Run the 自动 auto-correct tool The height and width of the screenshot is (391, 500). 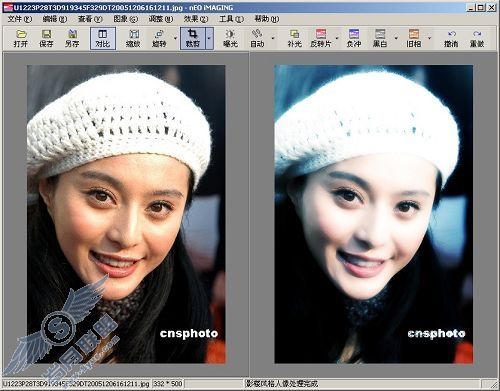coord(257,38)
